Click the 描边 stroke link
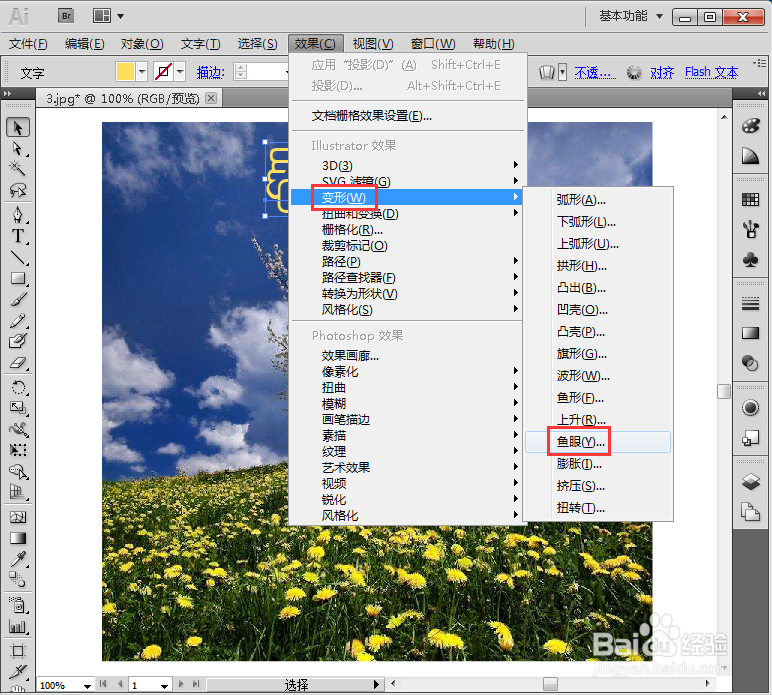 [211, 72]
